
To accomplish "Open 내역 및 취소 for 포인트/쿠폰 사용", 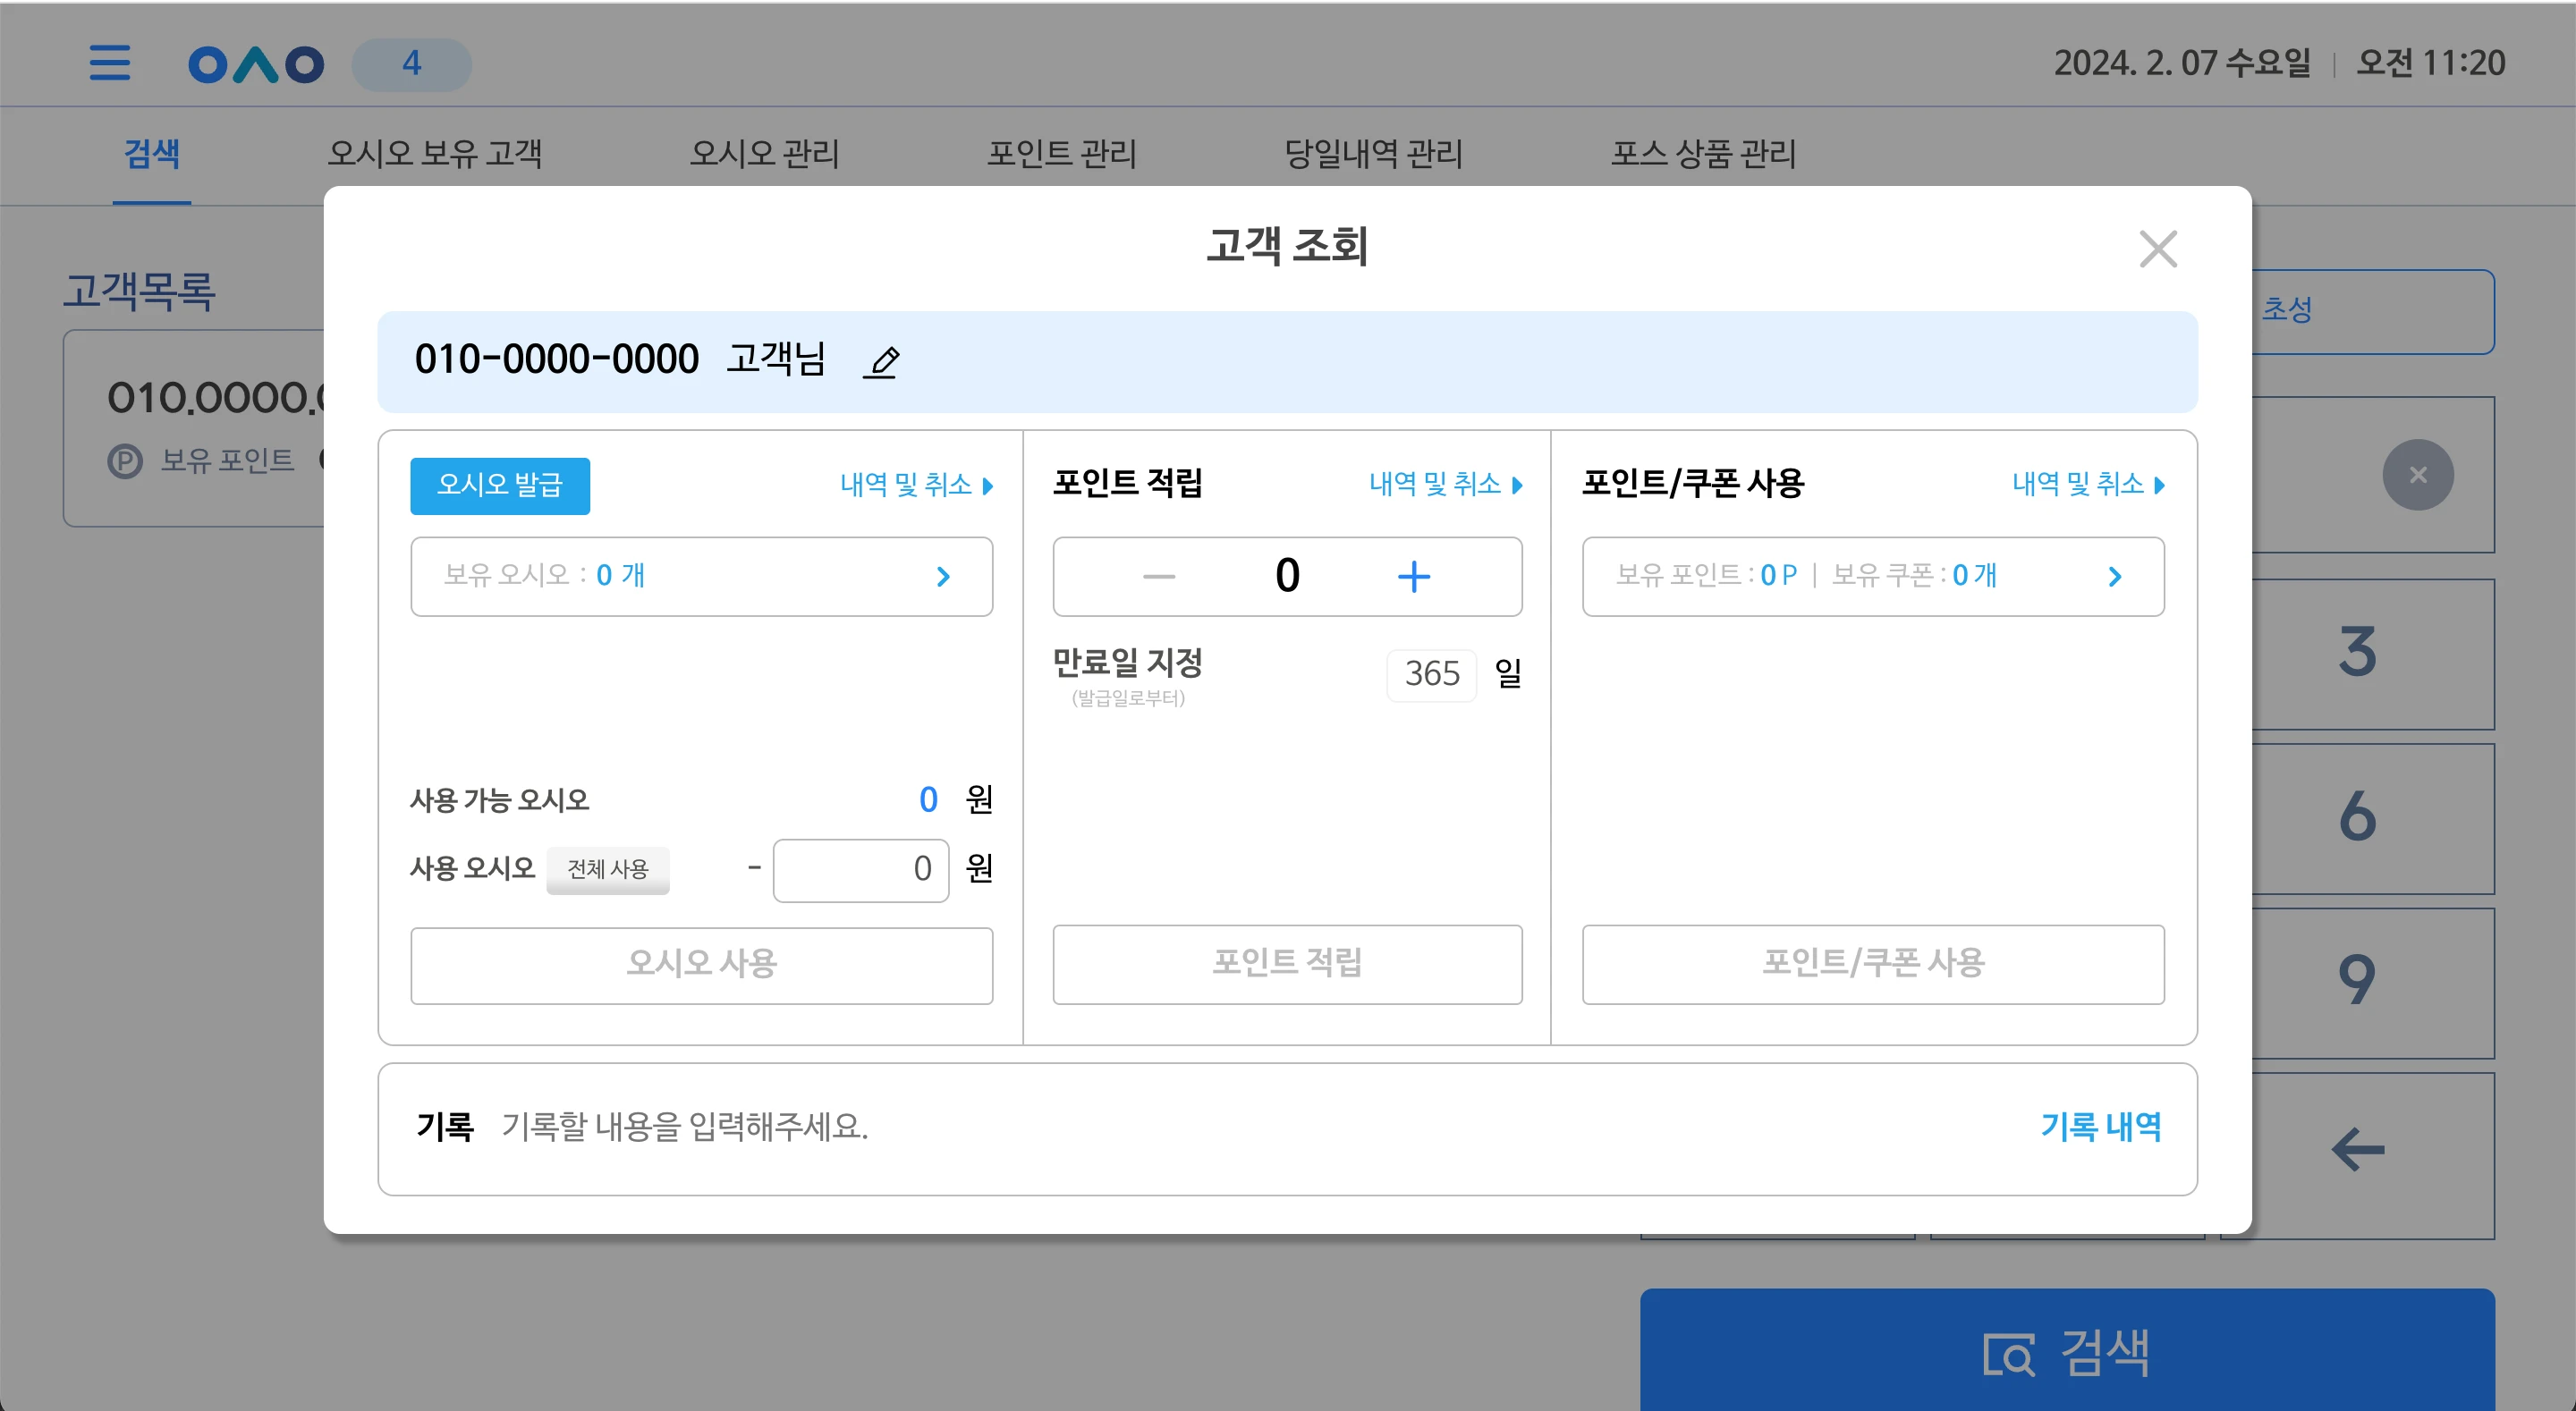I will (2088, 484).
